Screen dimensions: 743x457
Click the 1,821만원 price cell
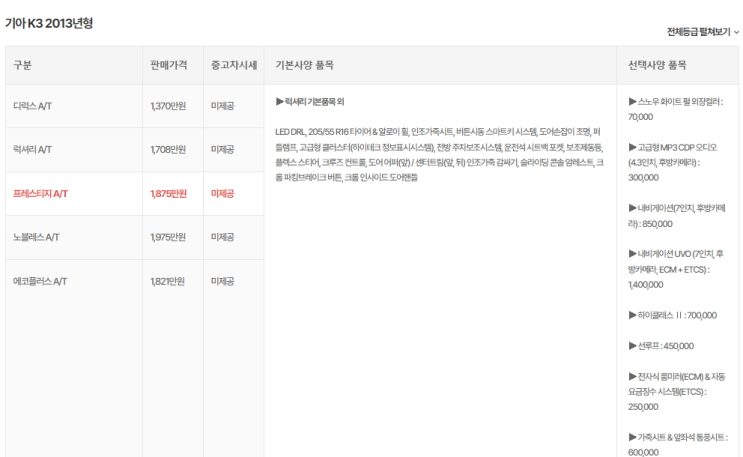168,281
